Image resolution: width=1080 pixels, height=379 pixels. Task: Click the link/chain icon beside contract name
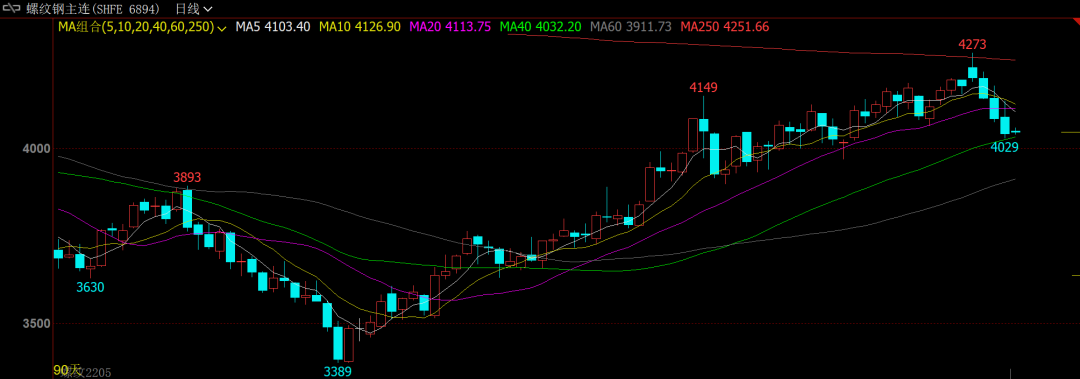coord(12,9)
